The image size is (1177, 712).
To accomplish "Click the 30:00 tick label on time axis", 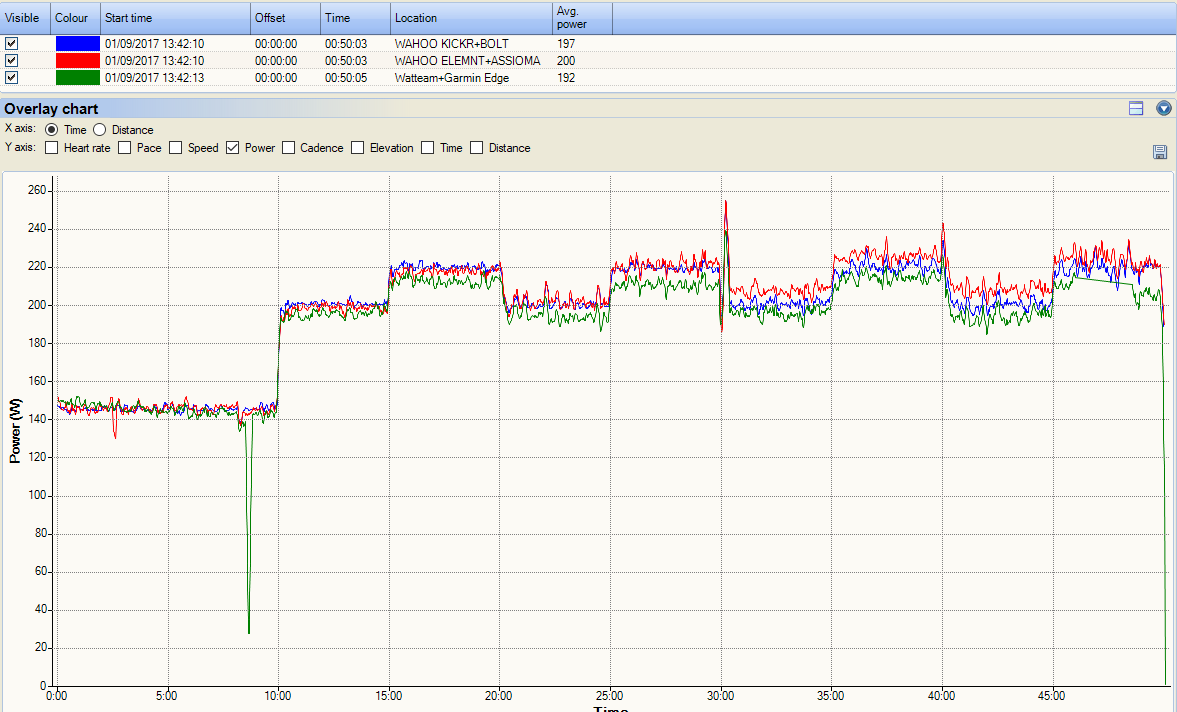I will click(721, 695).
